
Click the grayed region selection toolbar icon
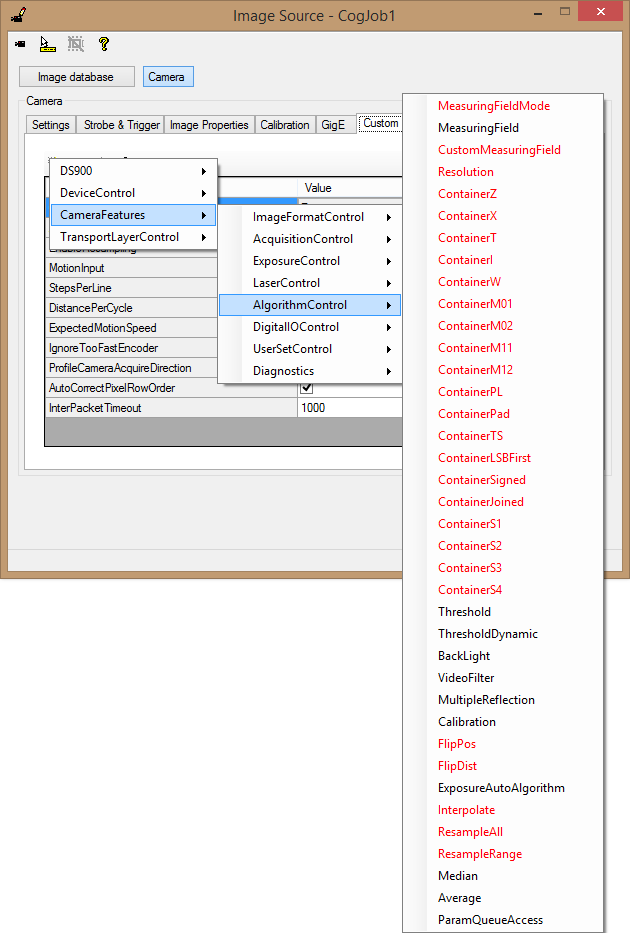(75, 44)
